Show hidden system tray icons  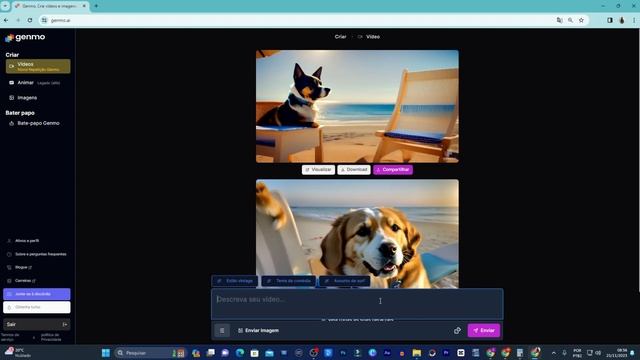click(x=554, y=353)
